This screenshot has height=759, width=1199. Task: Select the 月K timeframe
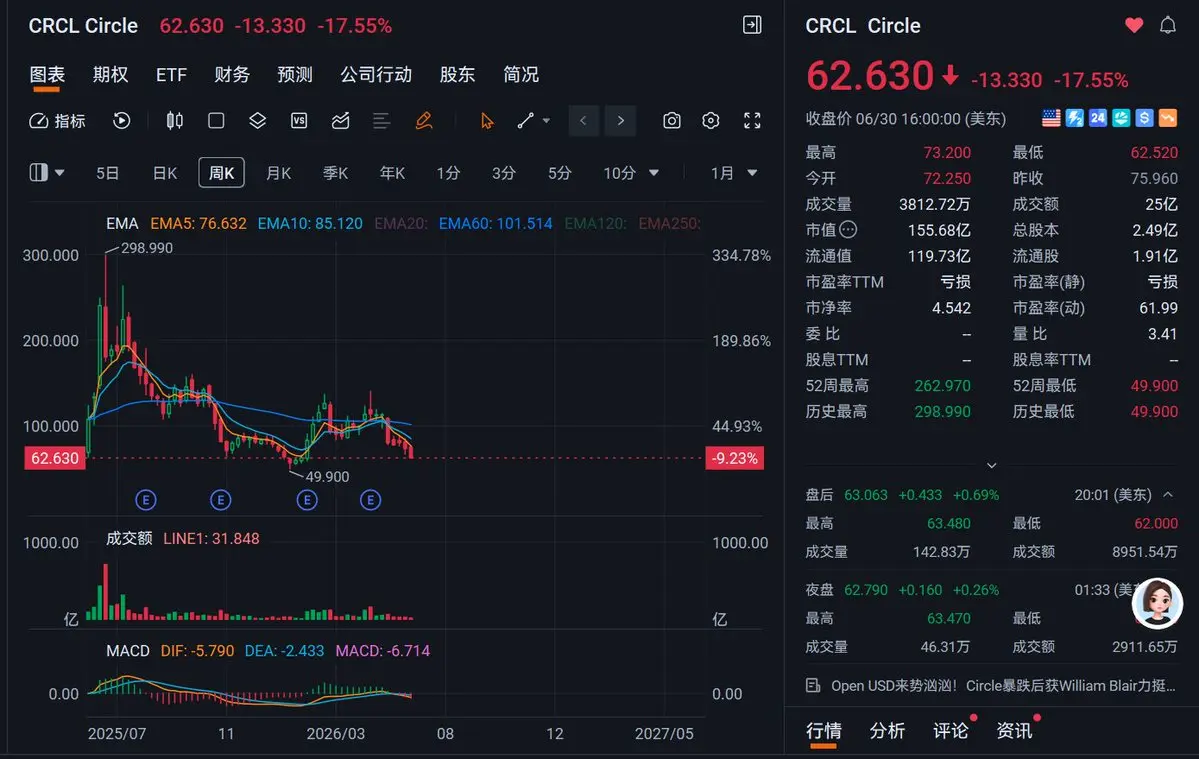tap(278, 173)
